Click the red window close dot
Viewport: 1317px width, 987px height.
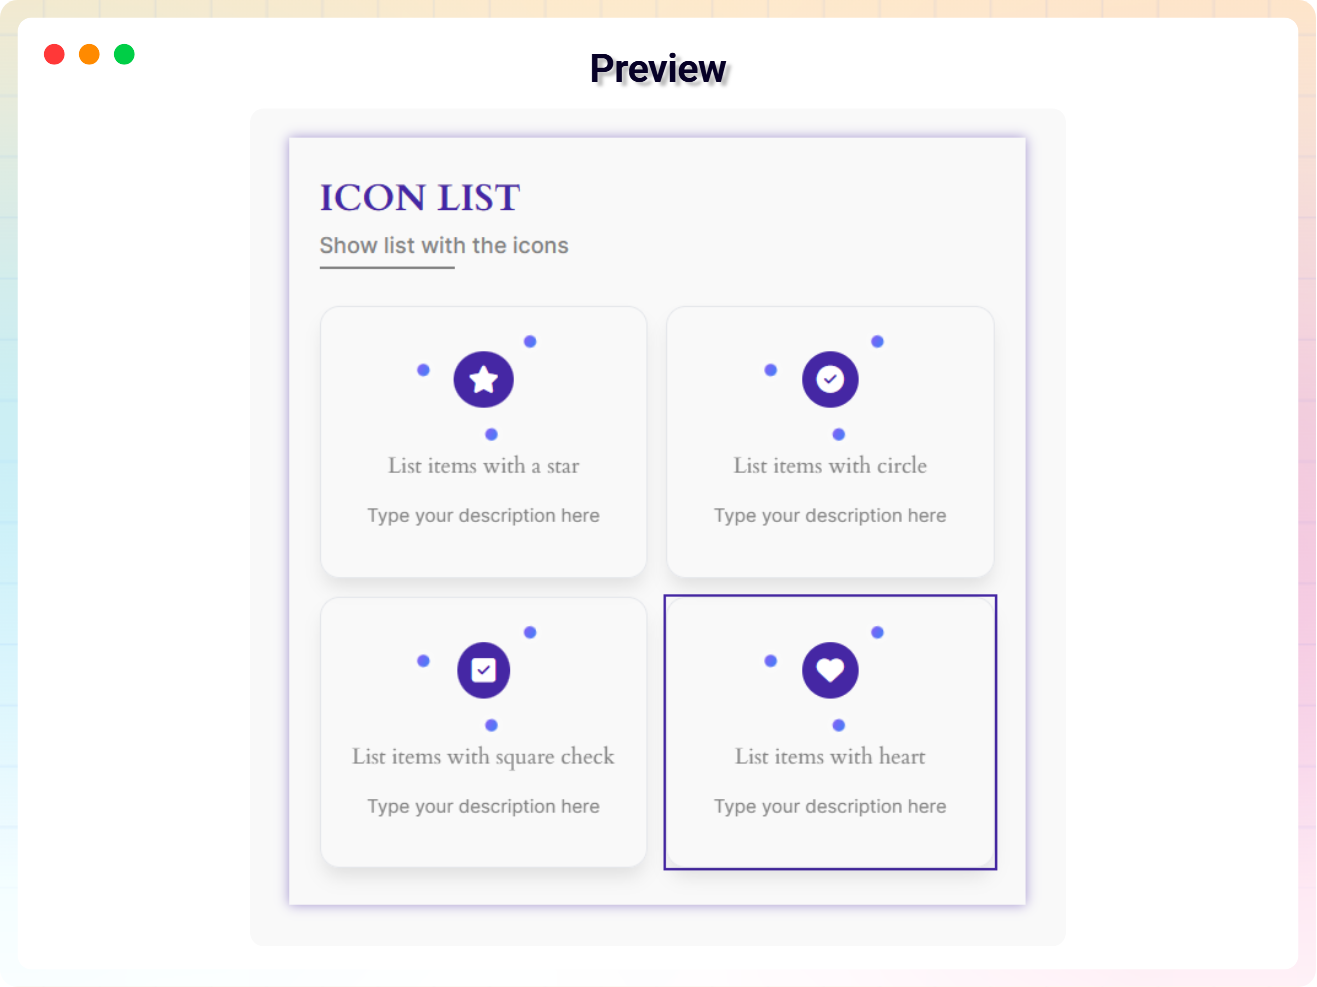[x=55, y=54]
